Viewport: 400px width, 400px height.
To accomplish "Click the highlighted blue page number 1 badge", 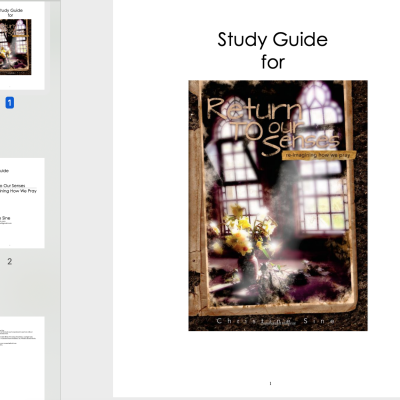I will tap(10, 103).
